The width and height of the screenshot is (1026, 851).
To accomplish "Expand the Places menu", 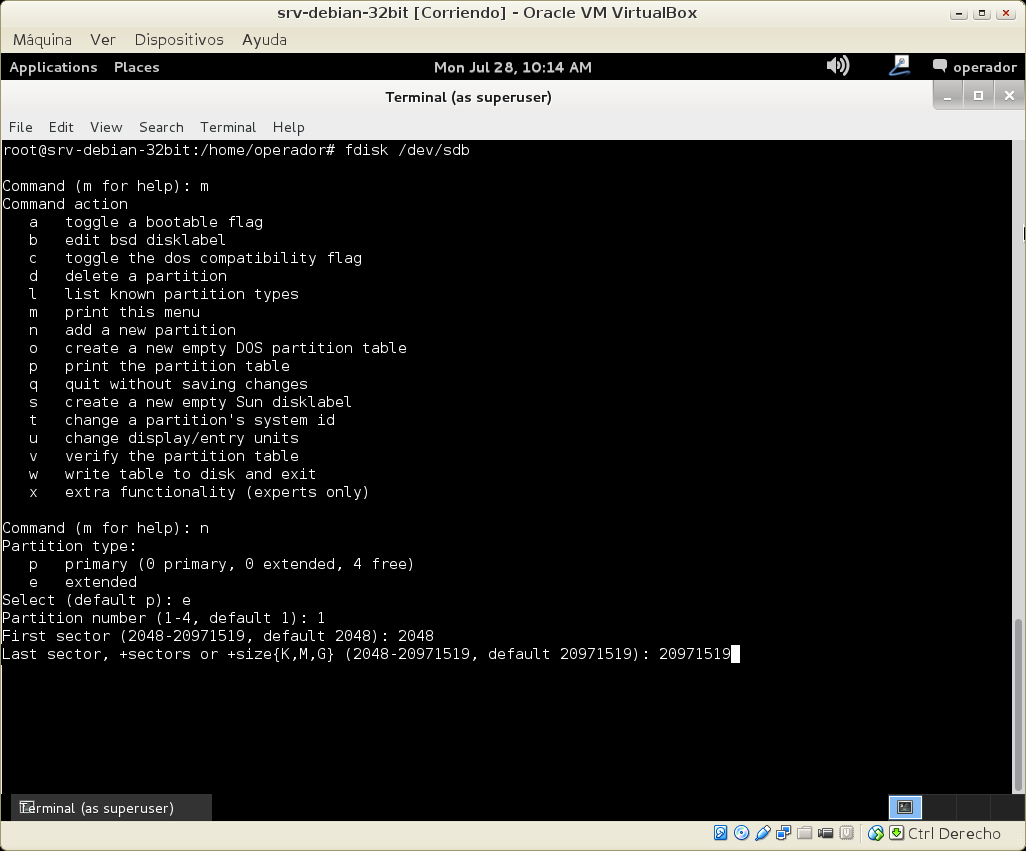I will [x=136, y=67].
